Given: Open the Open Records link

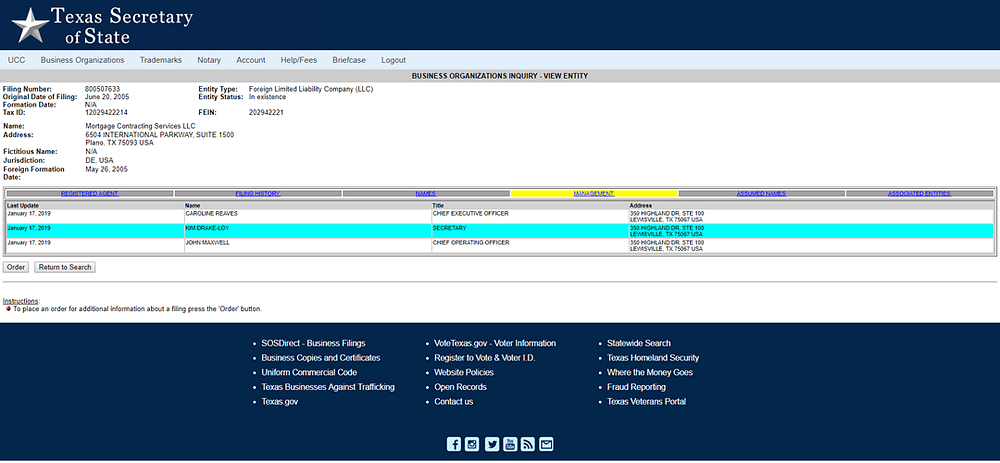Looking at the screenshot, I should pos(460,387).
